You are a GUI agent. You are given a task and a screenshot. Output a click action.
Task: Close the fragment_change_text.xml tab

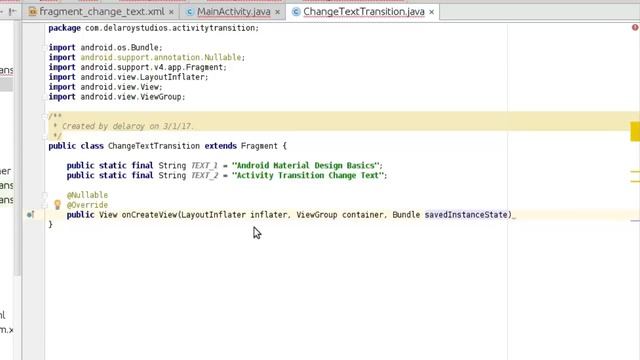pos(171,12)
